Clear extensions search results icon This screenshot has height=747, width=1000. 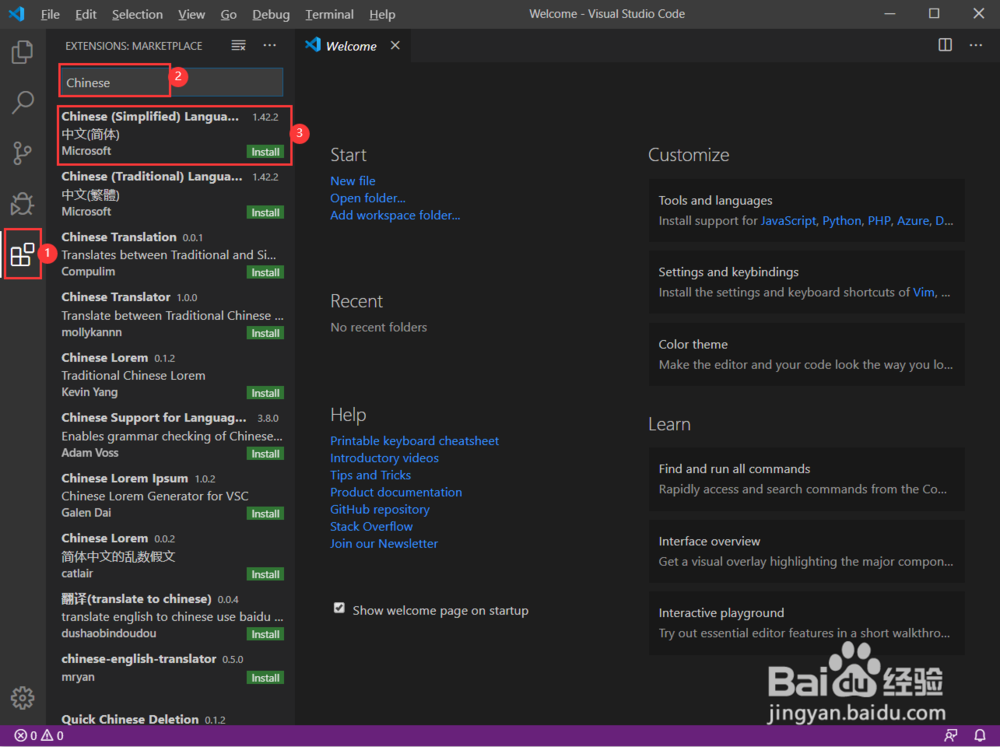(x=239, y=45)
